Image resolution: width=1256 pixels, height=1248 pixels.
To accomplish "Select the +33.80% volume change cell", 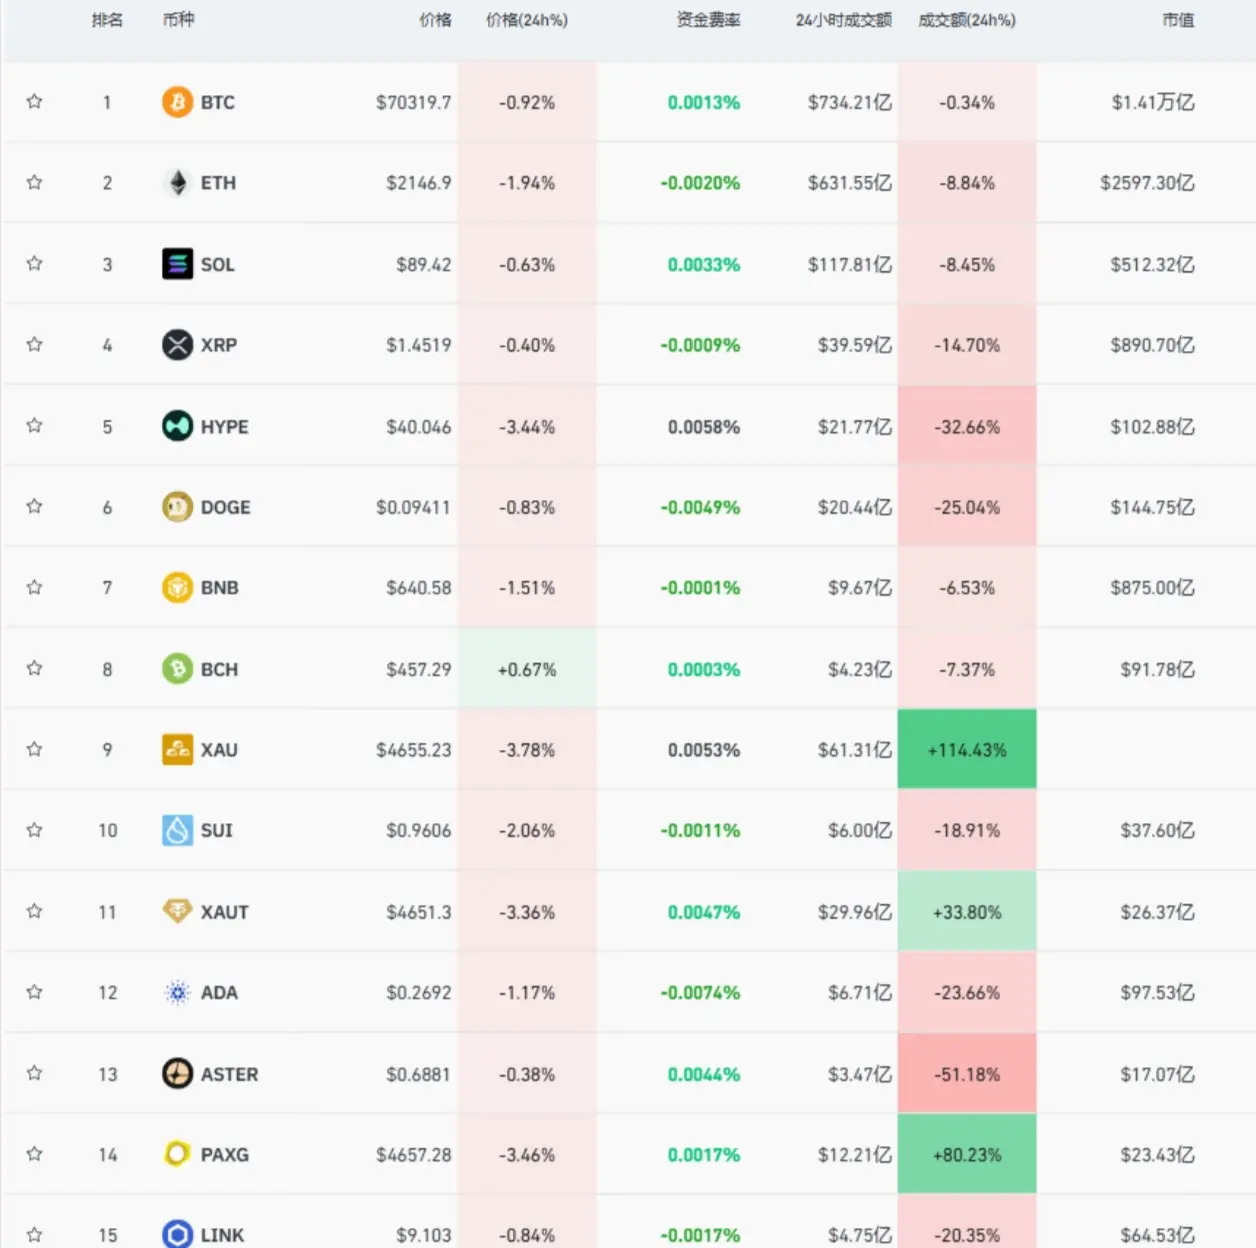I will click(x=967, y=911).
